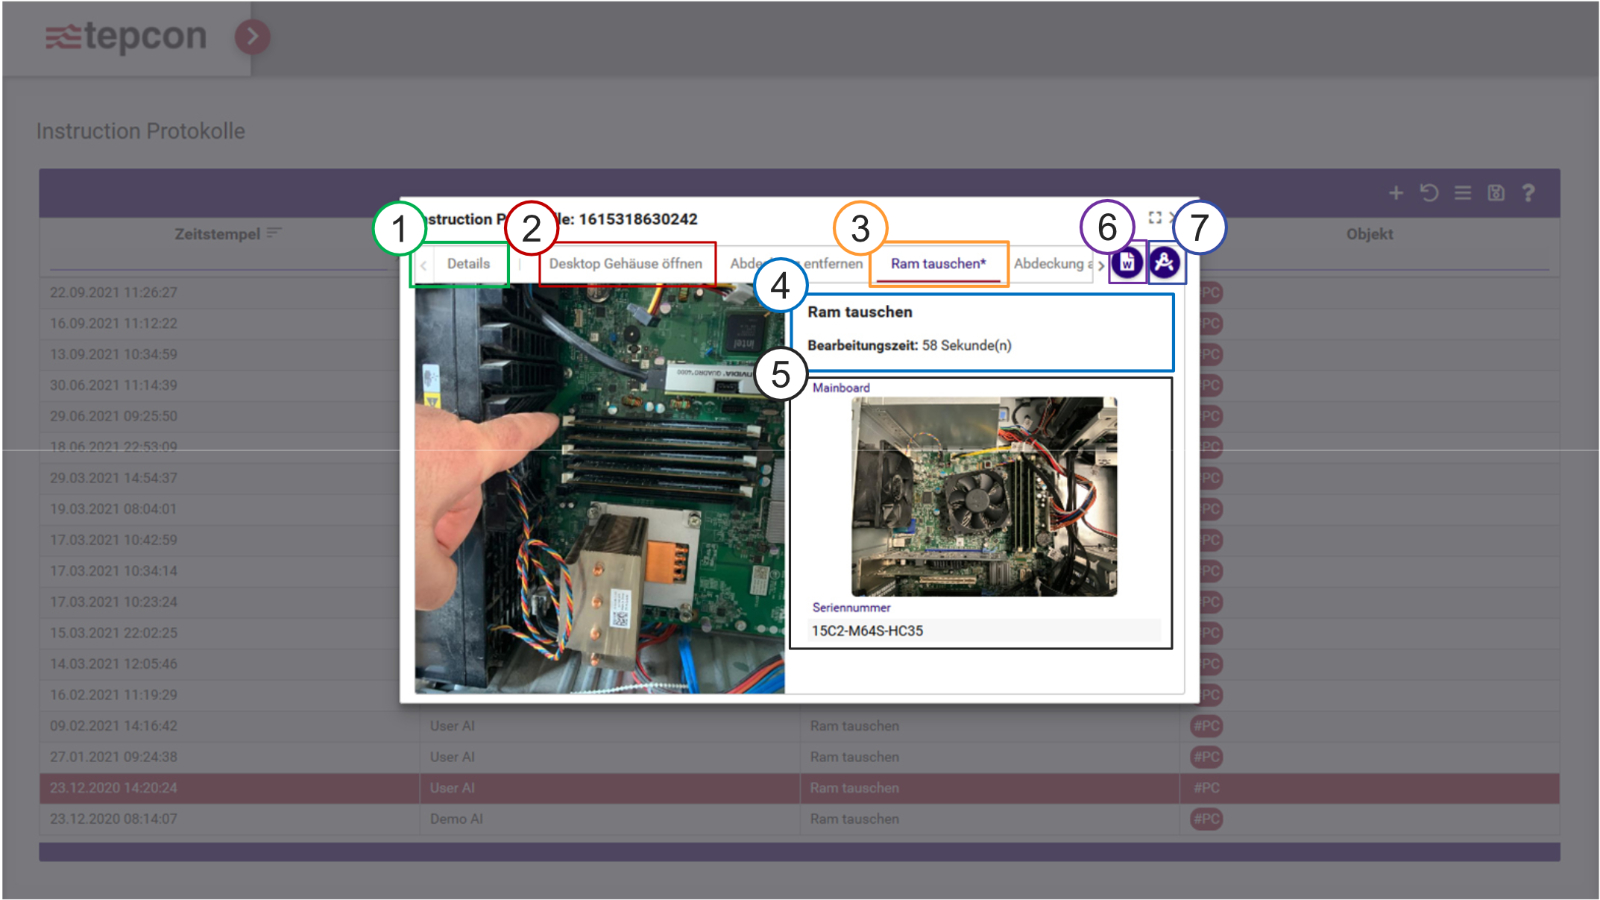Click the tepcon logo
1600x900 pixels.
coord(126,37)
